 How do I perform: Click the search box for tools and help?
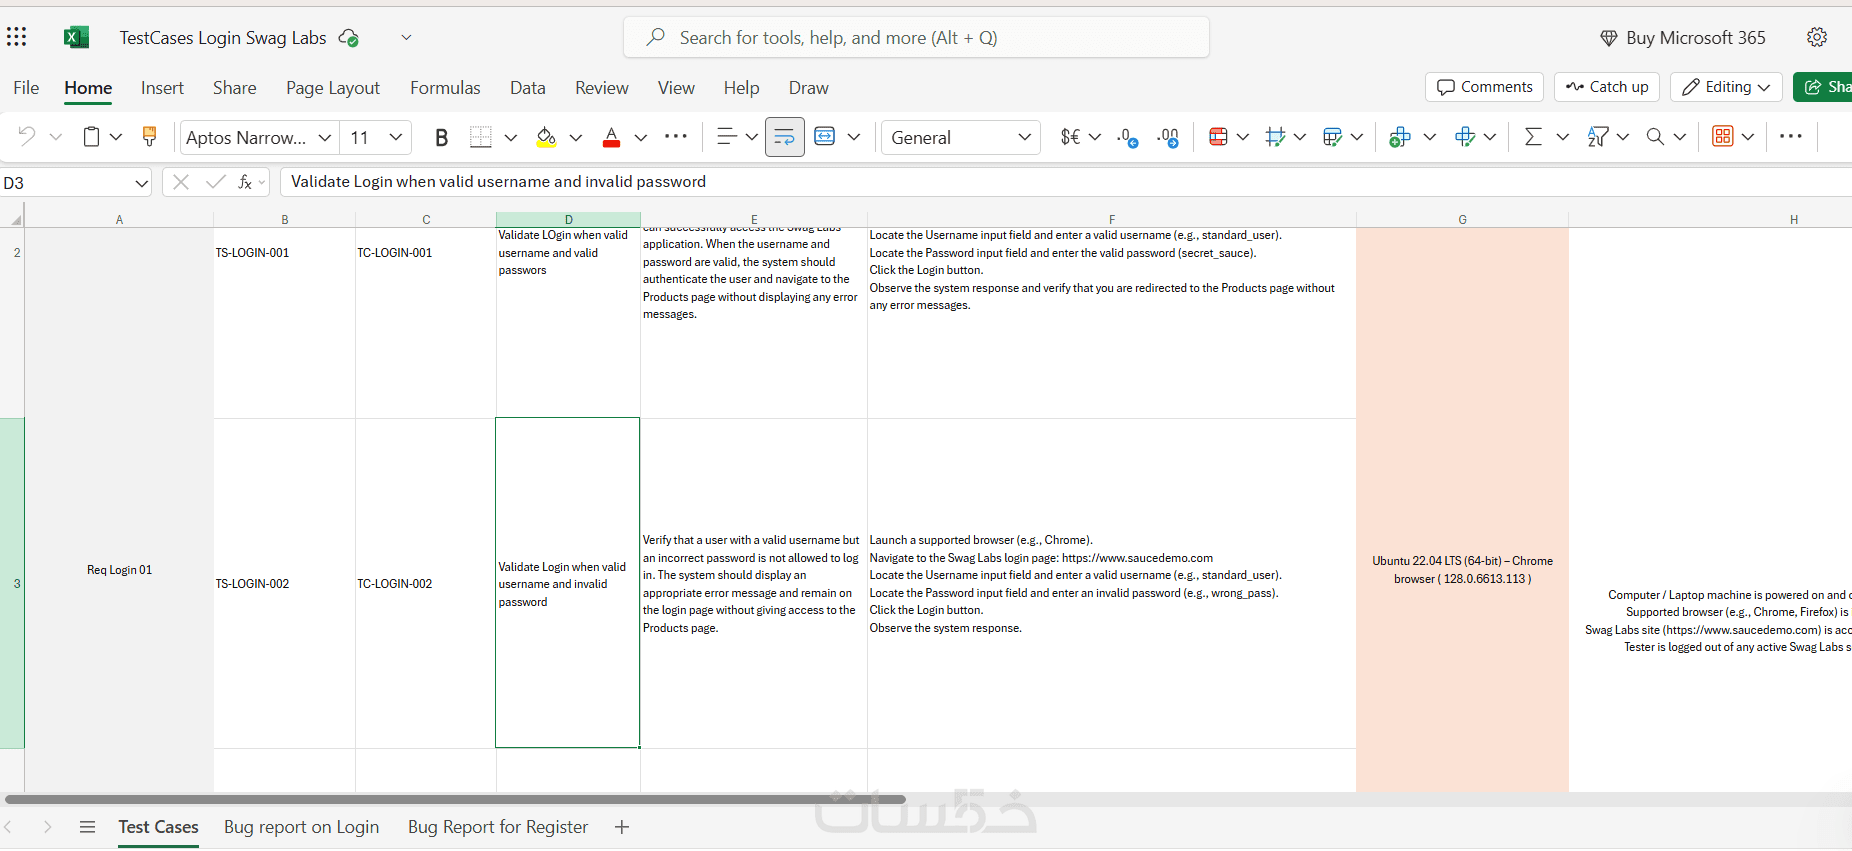[x=916, y=38]
